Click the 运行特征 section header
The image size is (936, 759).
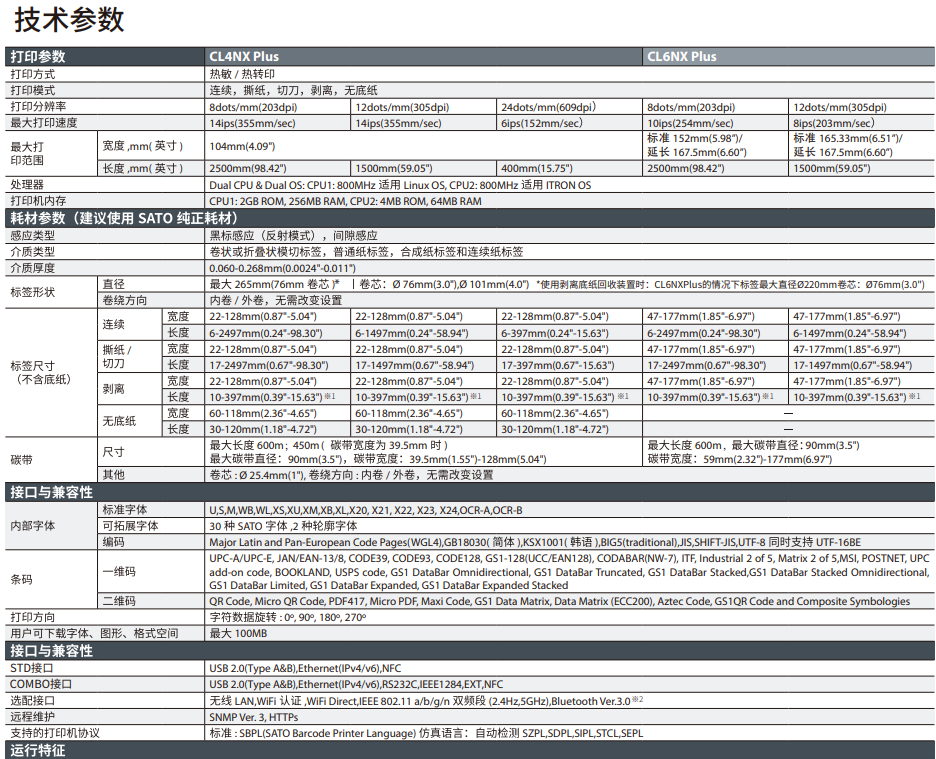coord(38,750)
